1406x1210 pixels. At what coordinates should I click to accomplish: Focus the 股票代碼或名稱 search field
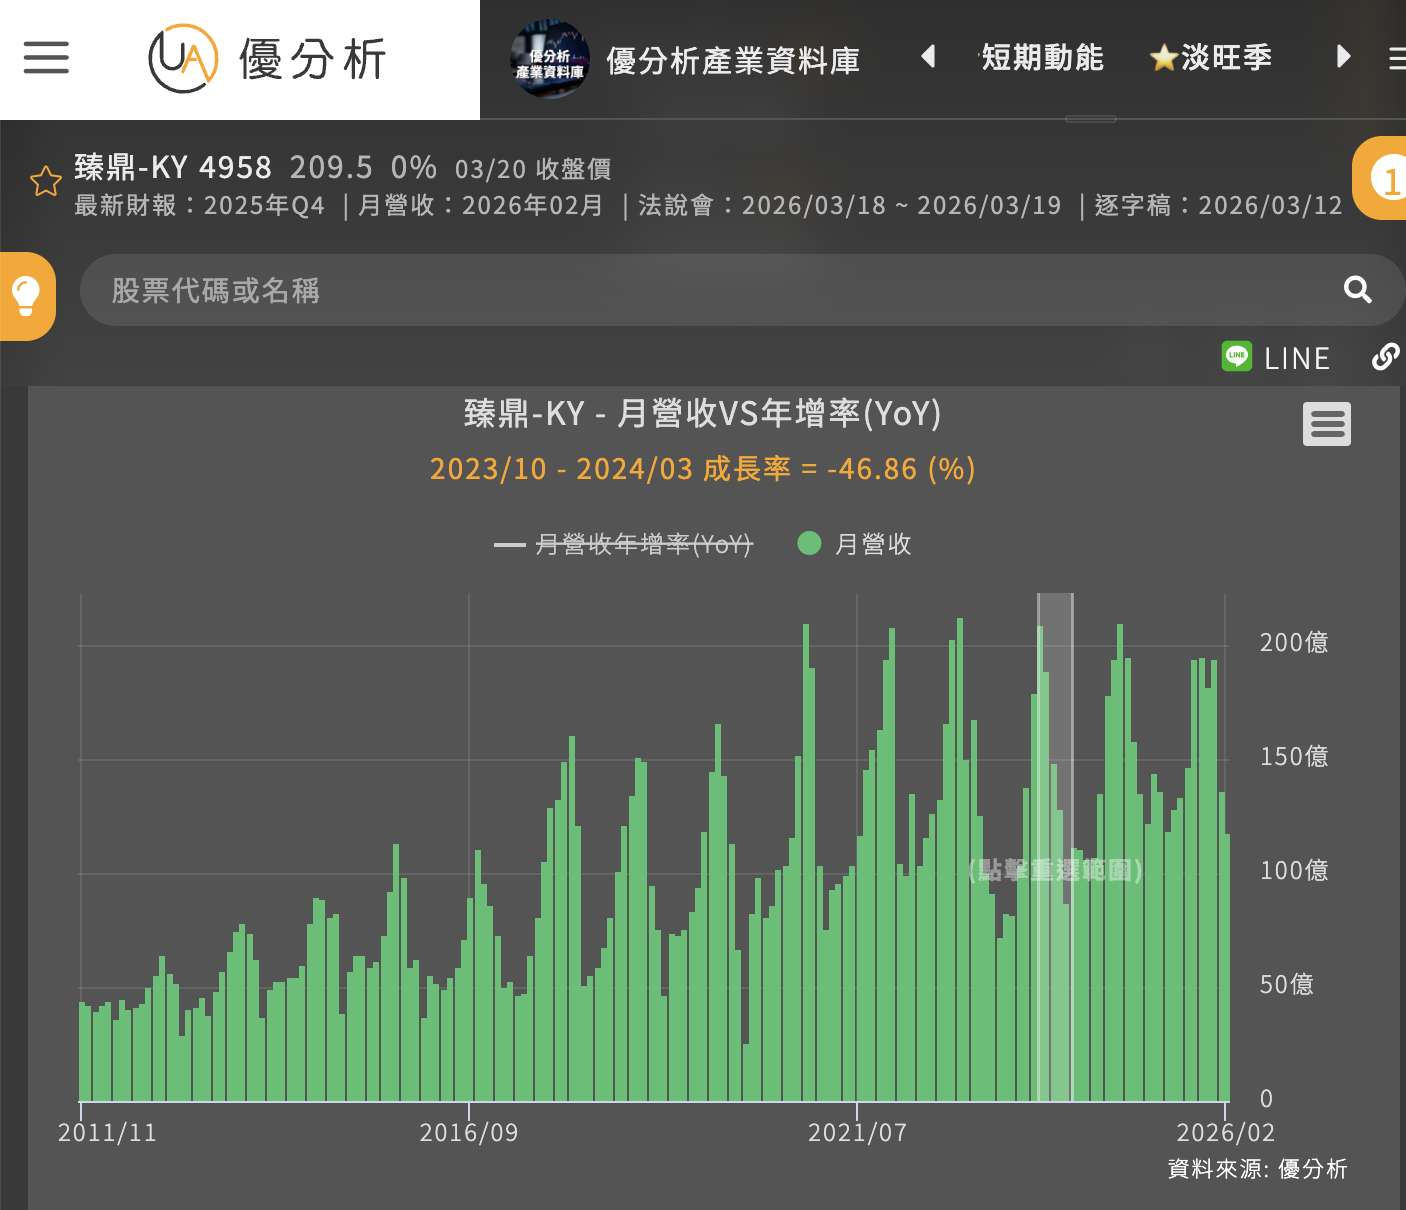point(700,290)
